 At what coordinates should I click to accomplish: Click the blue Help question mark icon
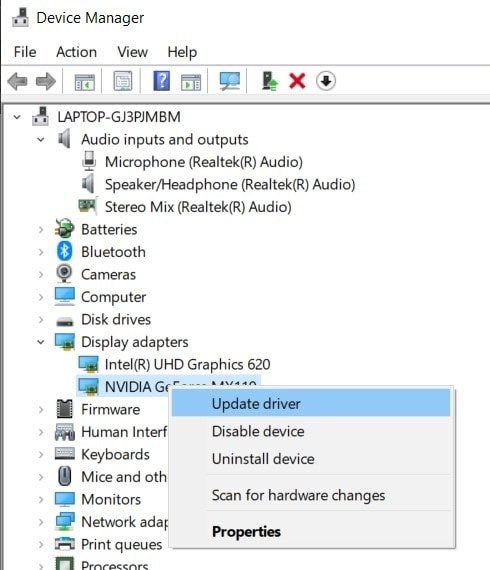pyautogui.click(x=161, y=81)
